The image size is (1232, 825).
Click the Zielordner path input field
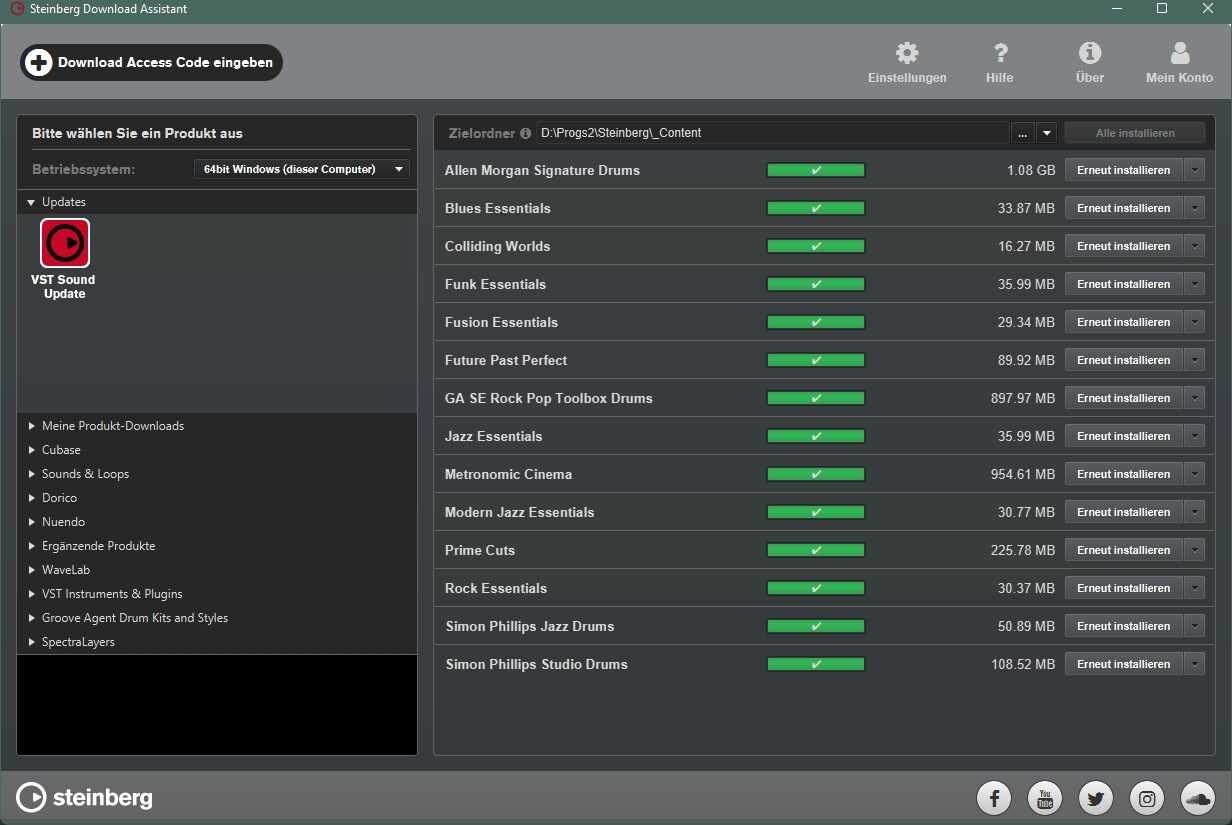tap(772, 133)
